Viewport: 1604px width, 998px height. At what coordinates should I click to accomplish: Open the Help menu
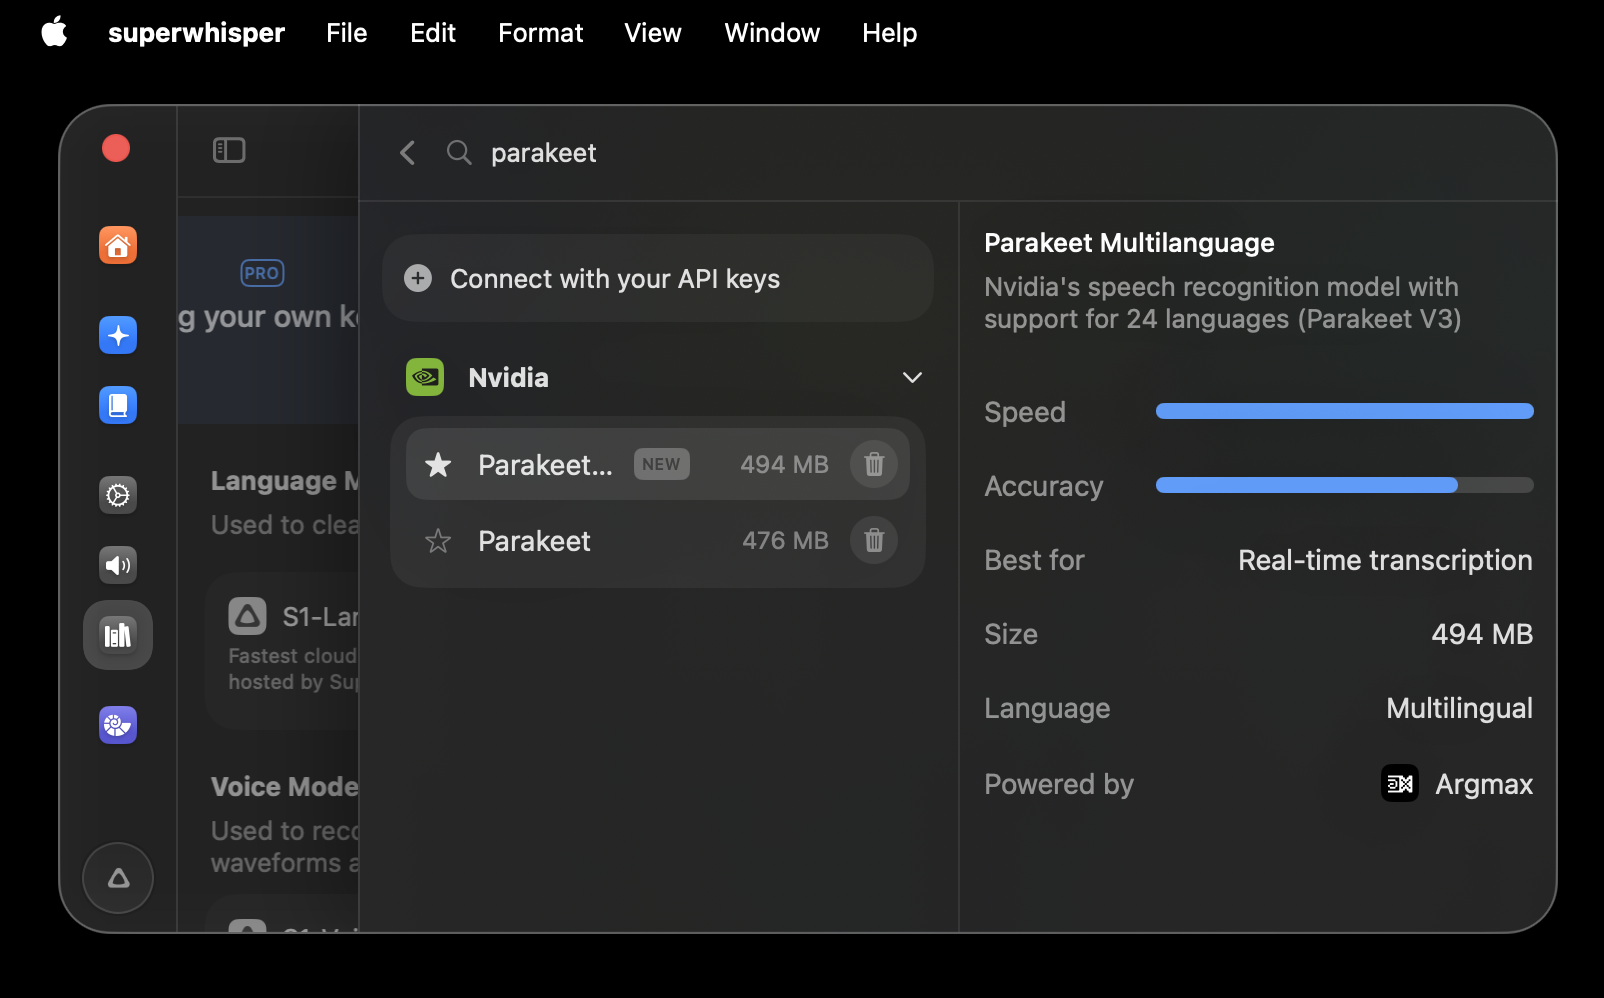point(889,33)
